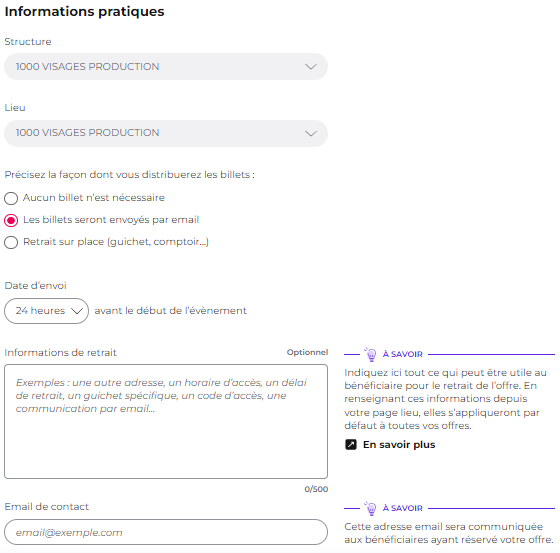The height and width of the screenshot is (553, 560).
Task: Click the 'Retrait sur place (guichet, comptoir...)' label
Action: pyautogui.click(x=116, y=242)
